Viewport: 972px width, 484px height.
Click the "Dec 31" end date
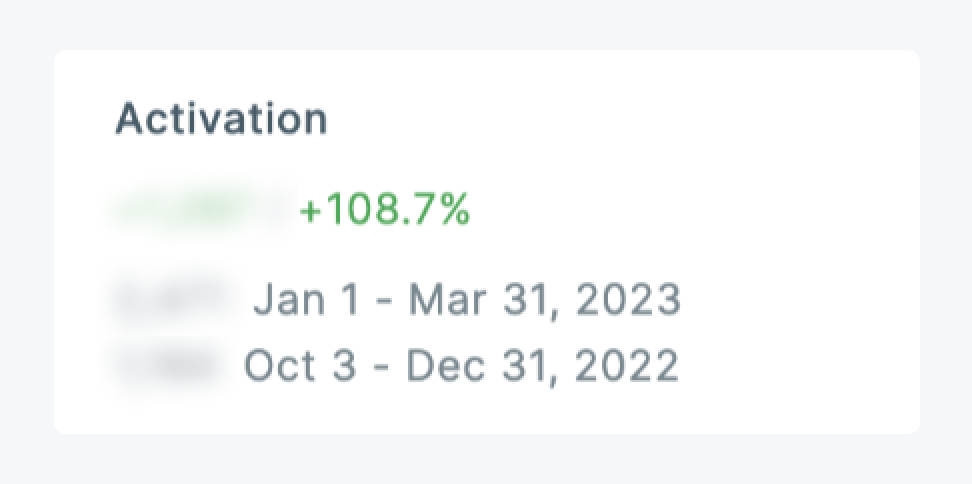tap(467, 366)
